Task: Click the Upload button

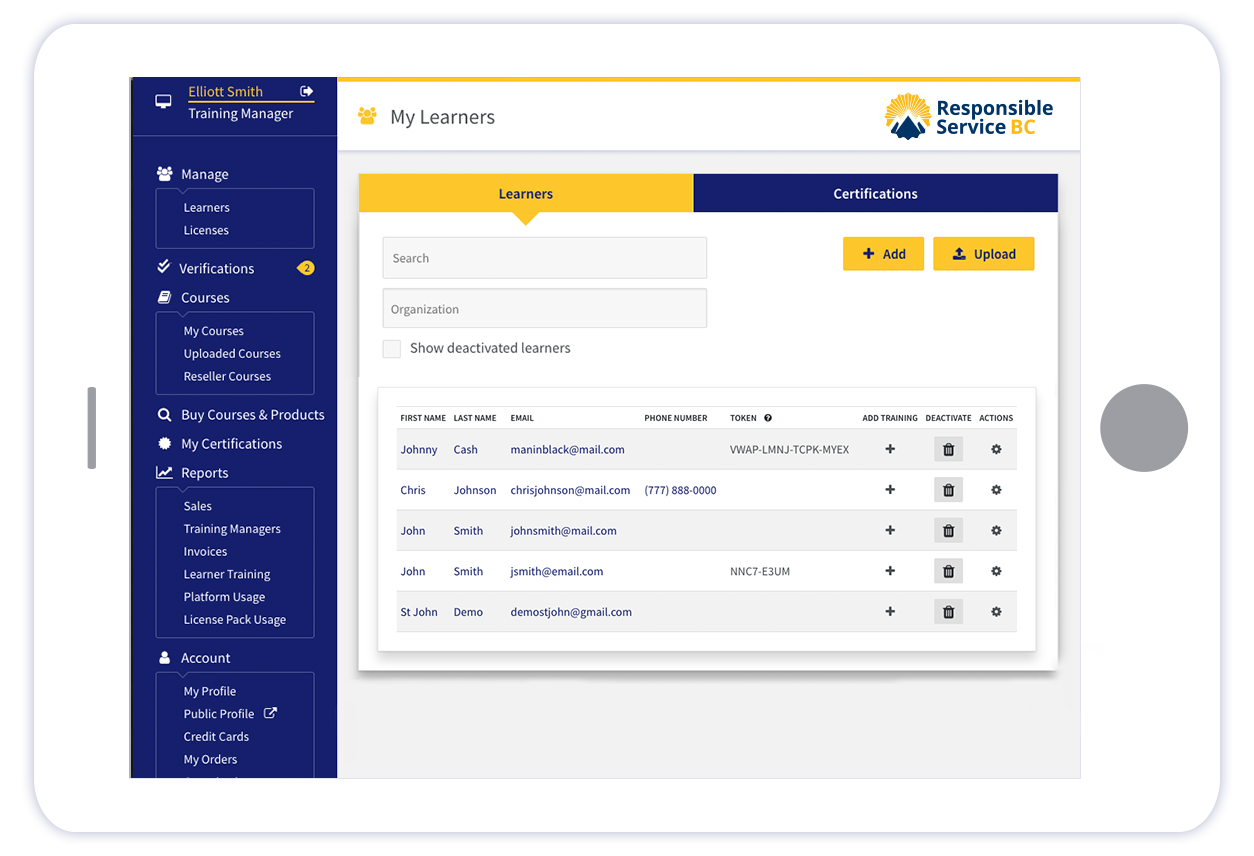Action: (x=983, y=254)
